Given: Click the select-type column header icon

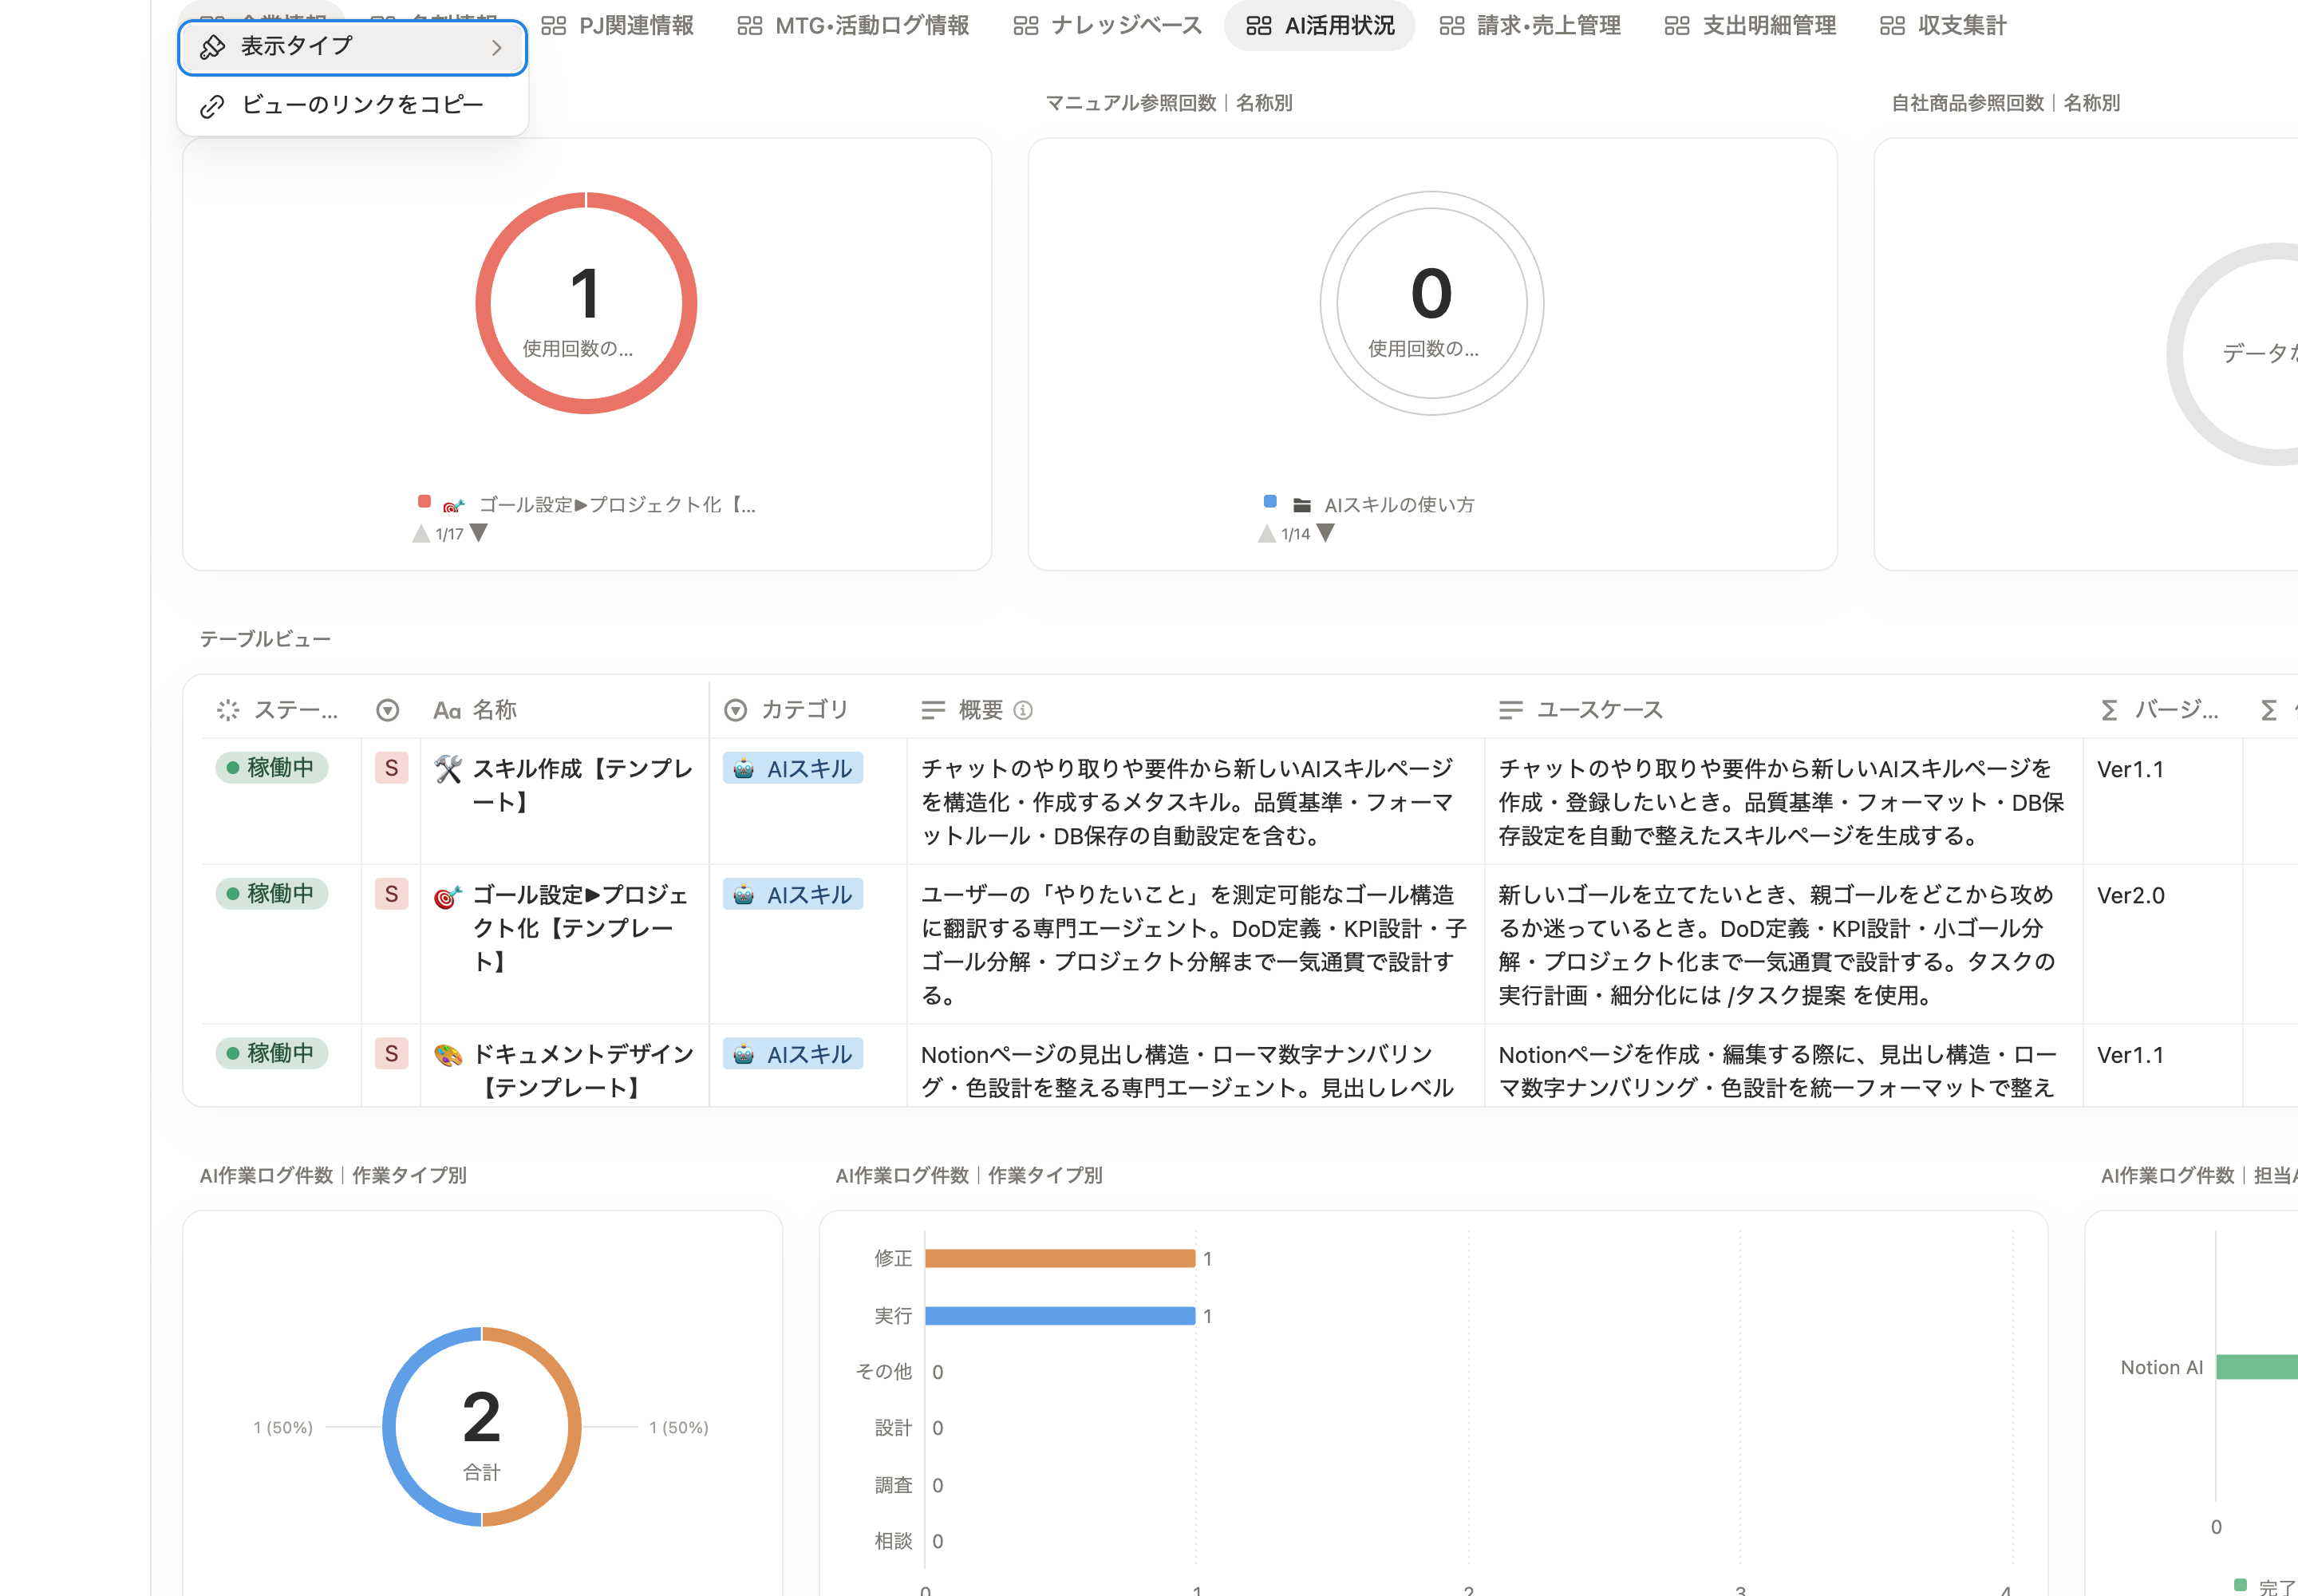Looking at the screenshot, I should (388, 710).
